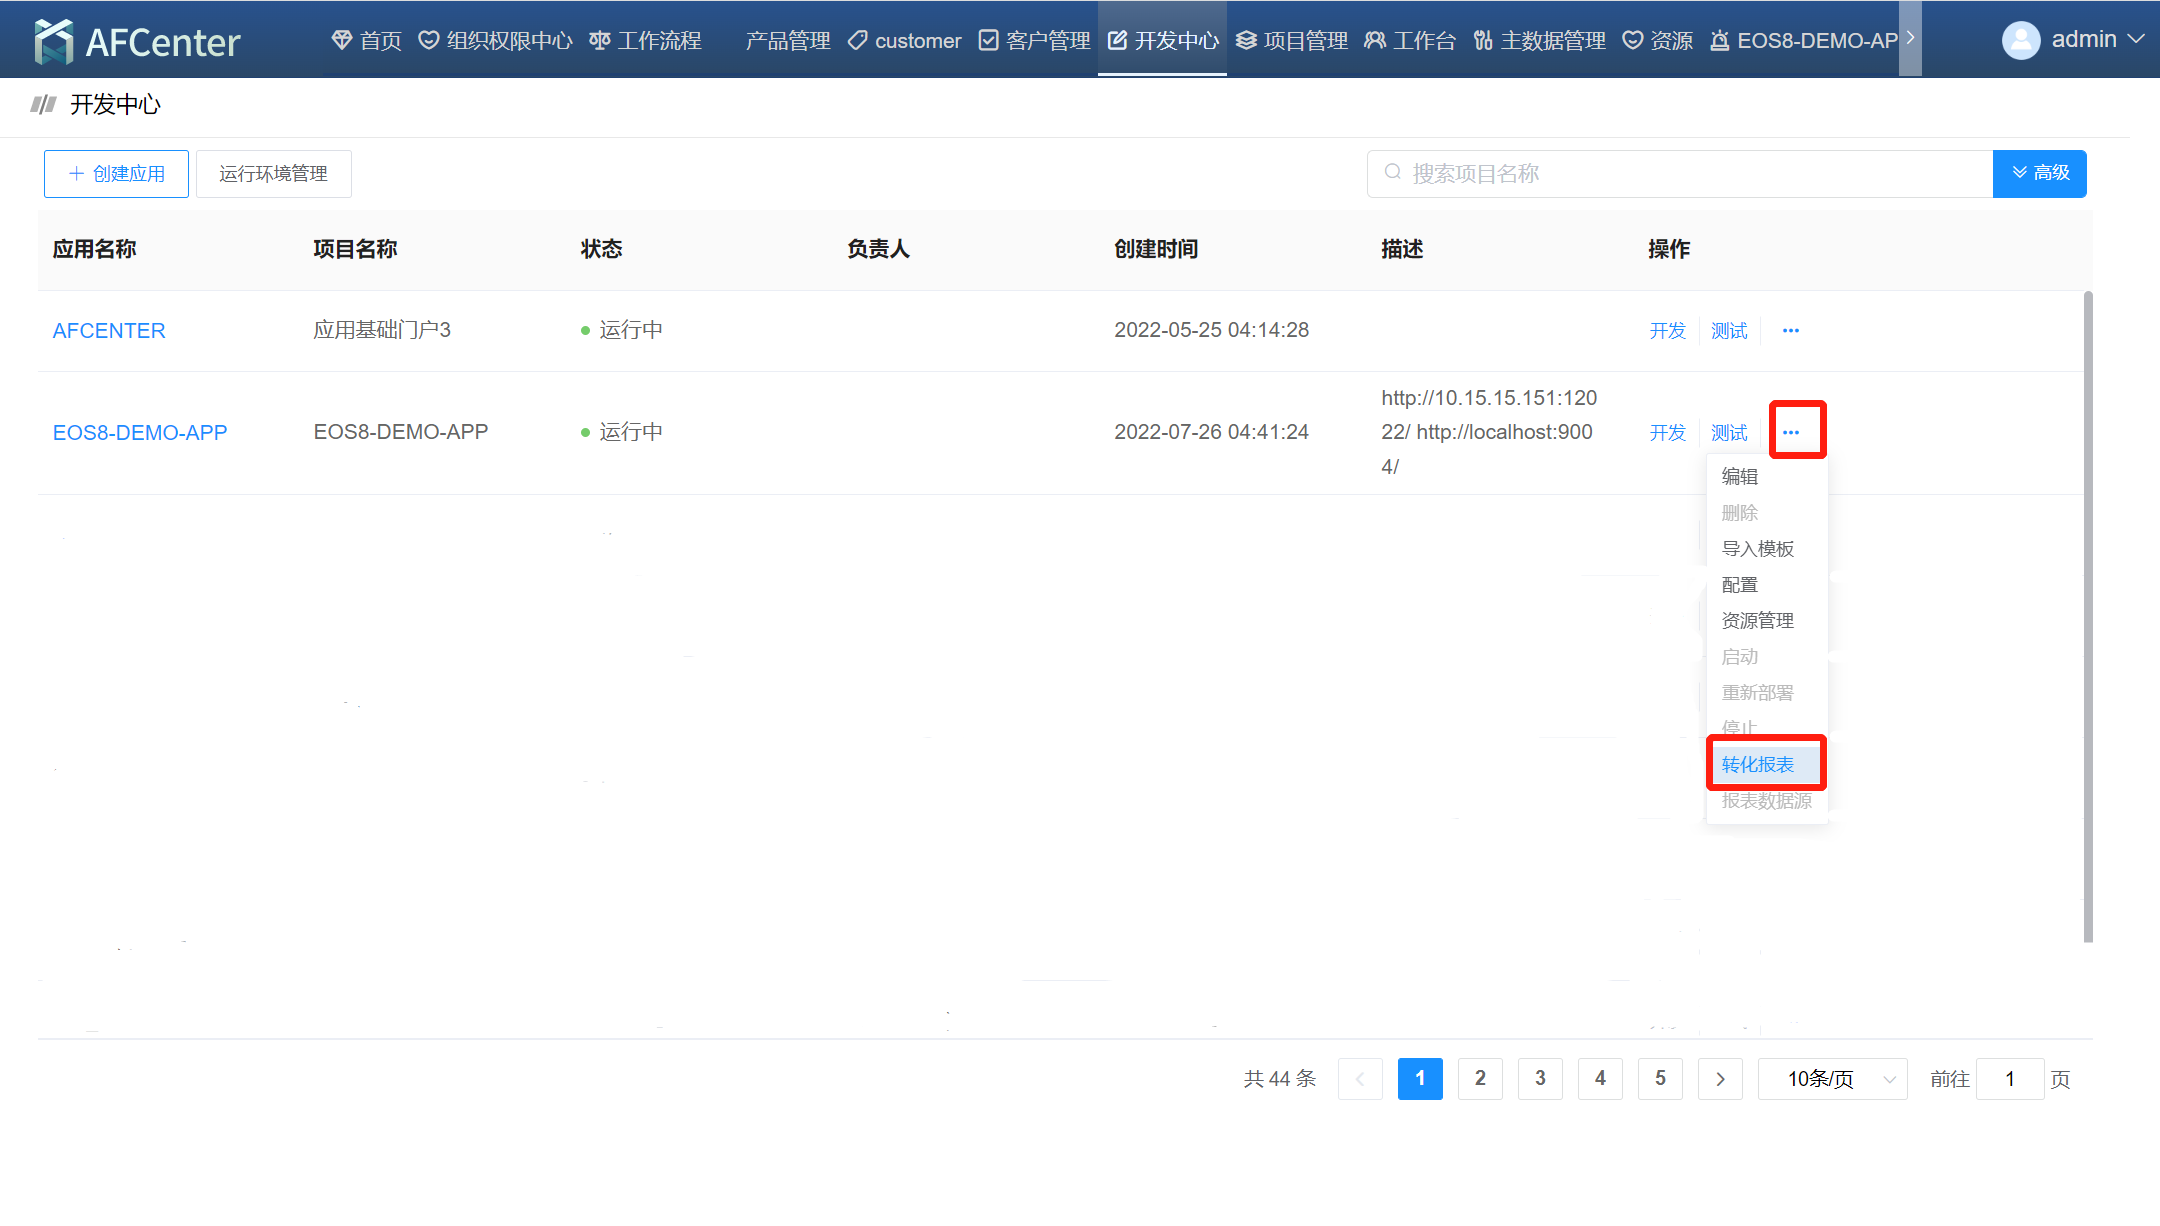Click the table's vertical scrollbar
This screenshot has width=2160, height=1226.
[2087, 615]
